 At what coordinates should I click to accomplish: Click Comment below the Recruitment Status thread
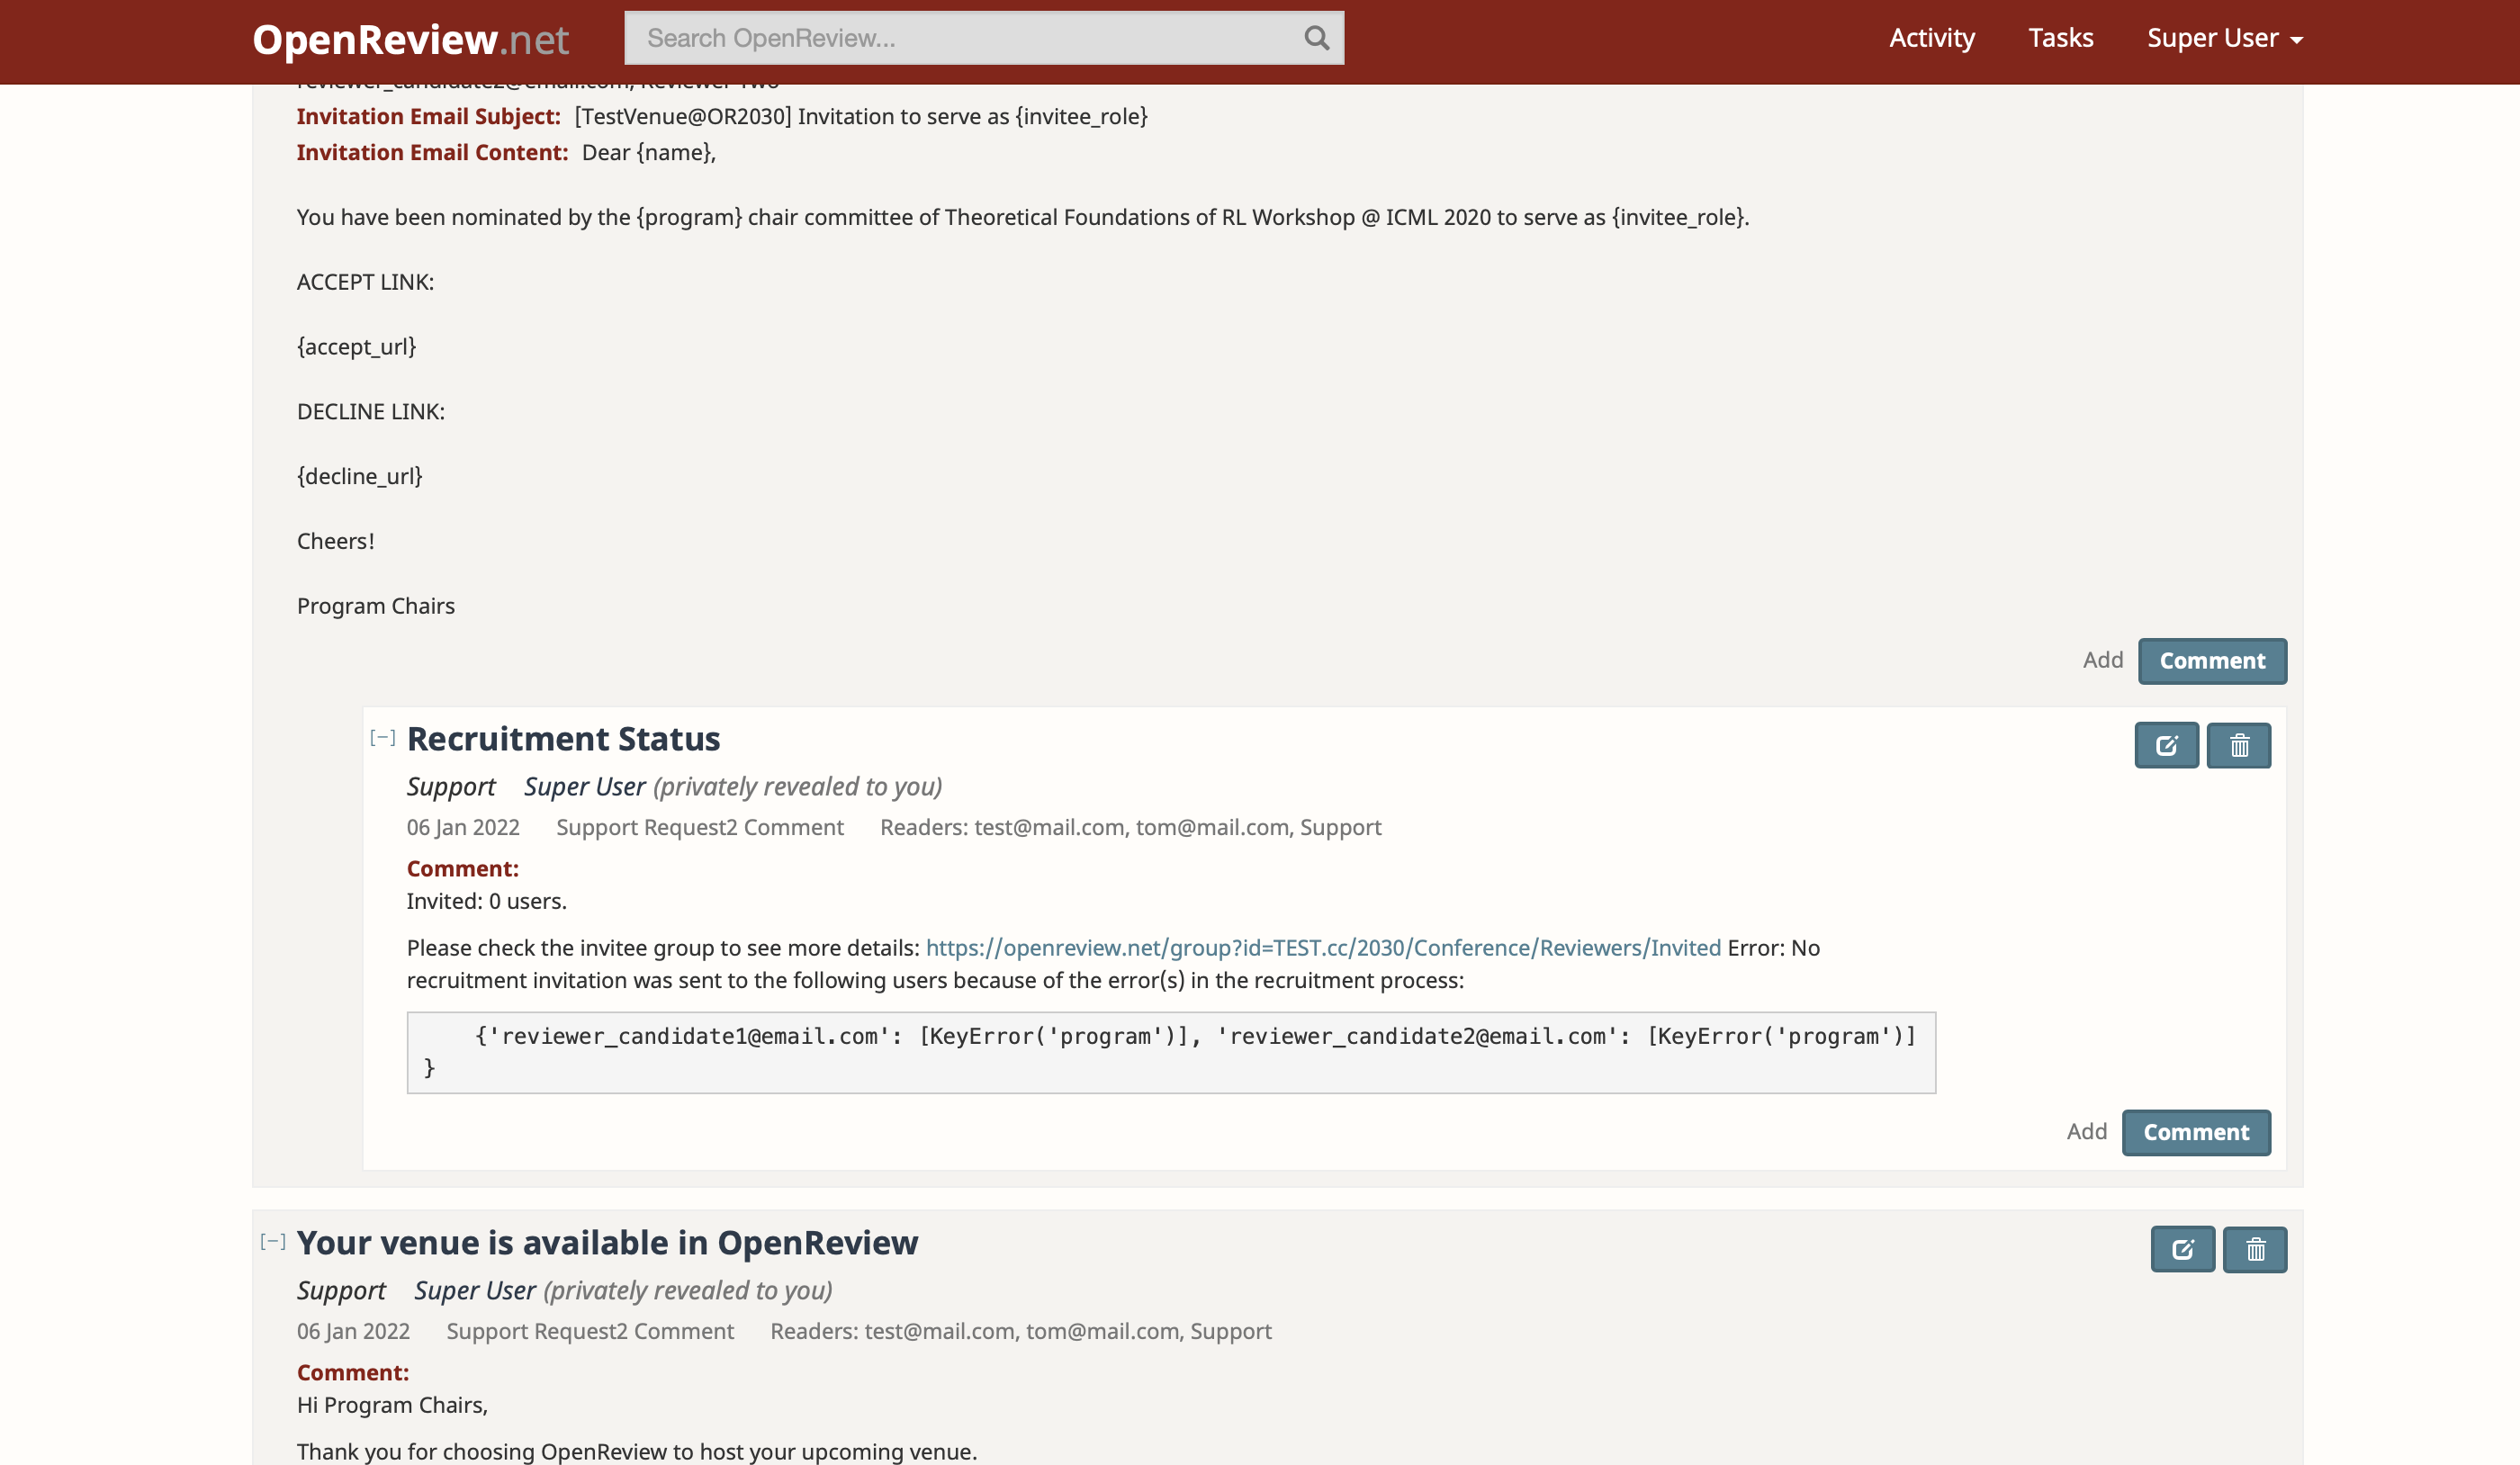click(x=2196, y=1132)
